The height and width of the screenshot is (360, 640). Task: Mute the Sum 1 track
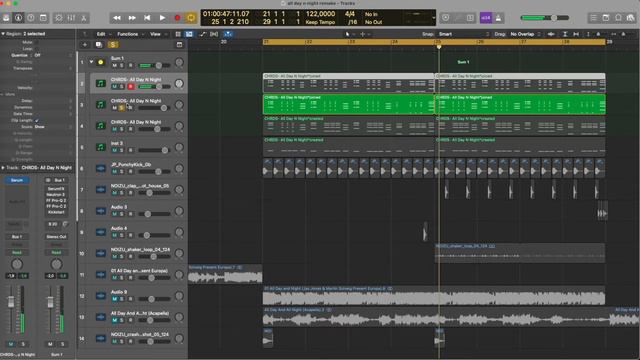point(114,65)
